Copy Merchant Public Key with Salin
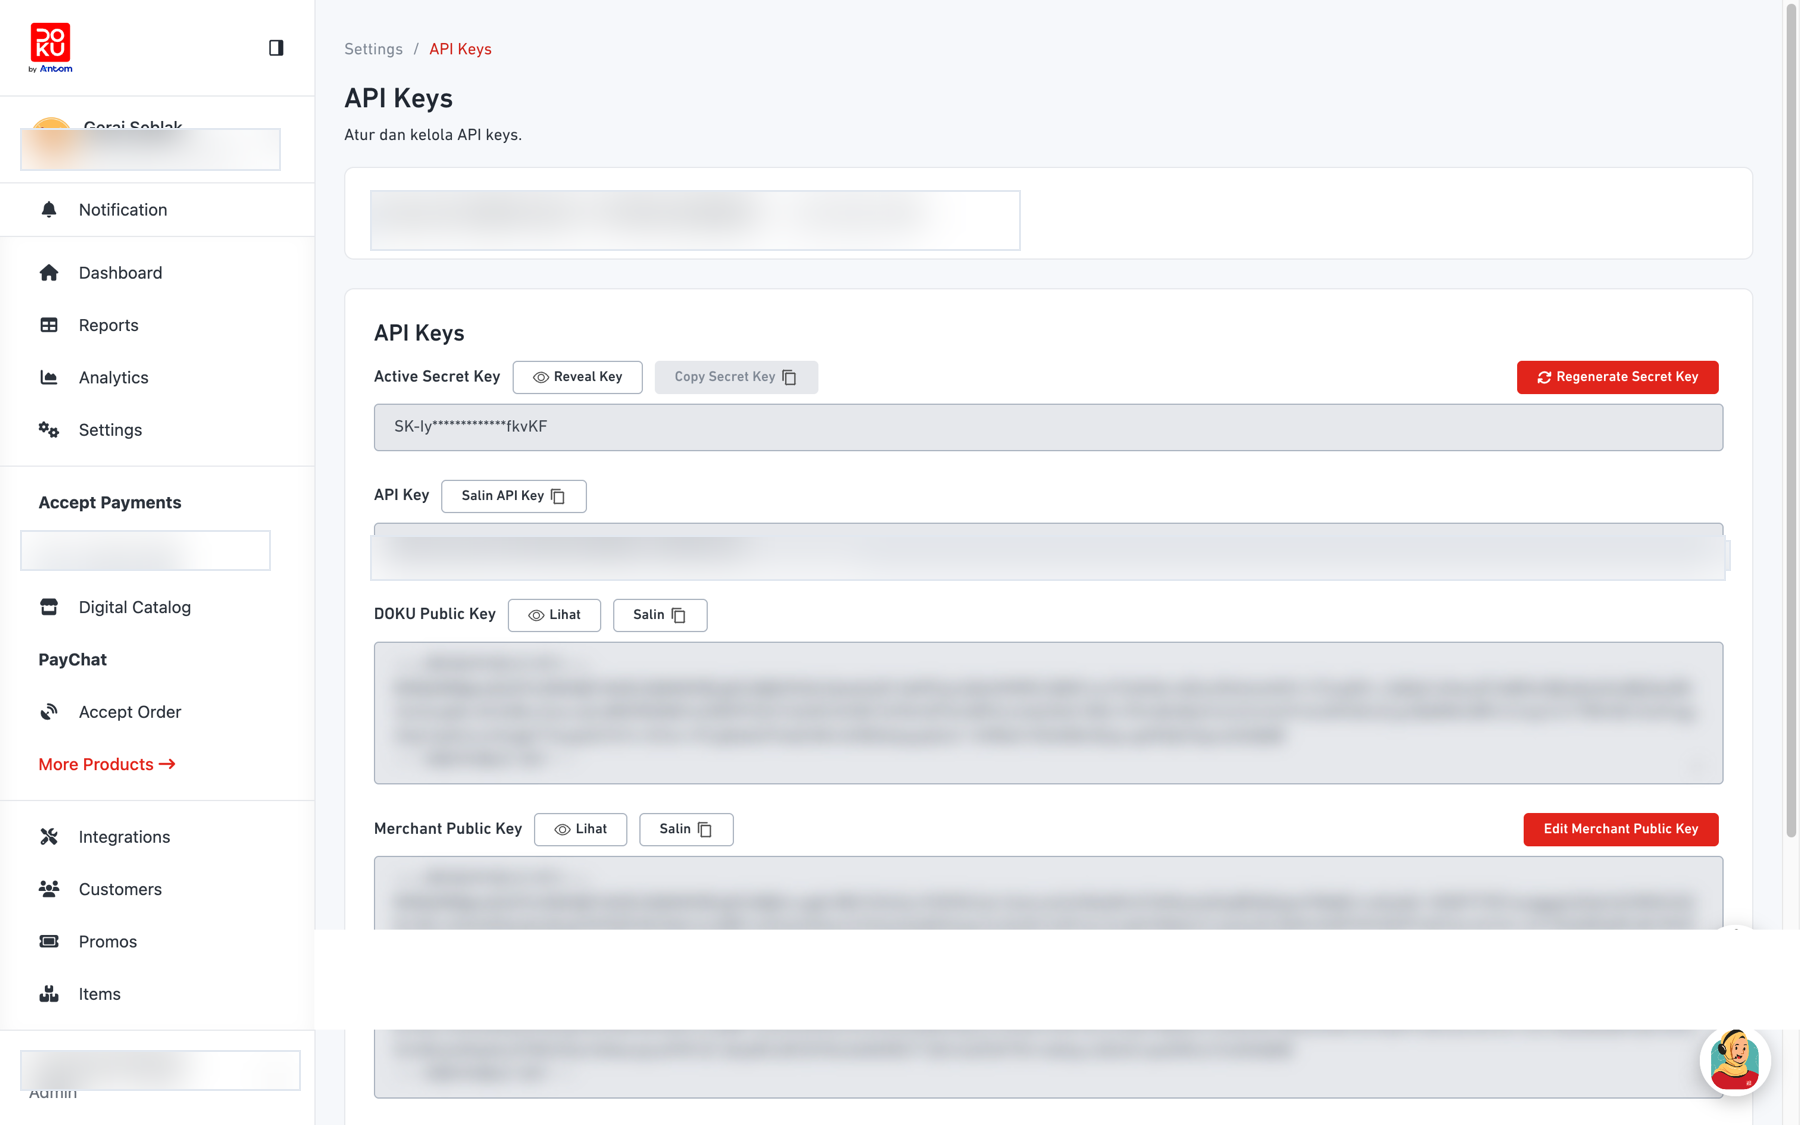The width and height of the screenshot is (1800, 1125). tap(686, 829)
